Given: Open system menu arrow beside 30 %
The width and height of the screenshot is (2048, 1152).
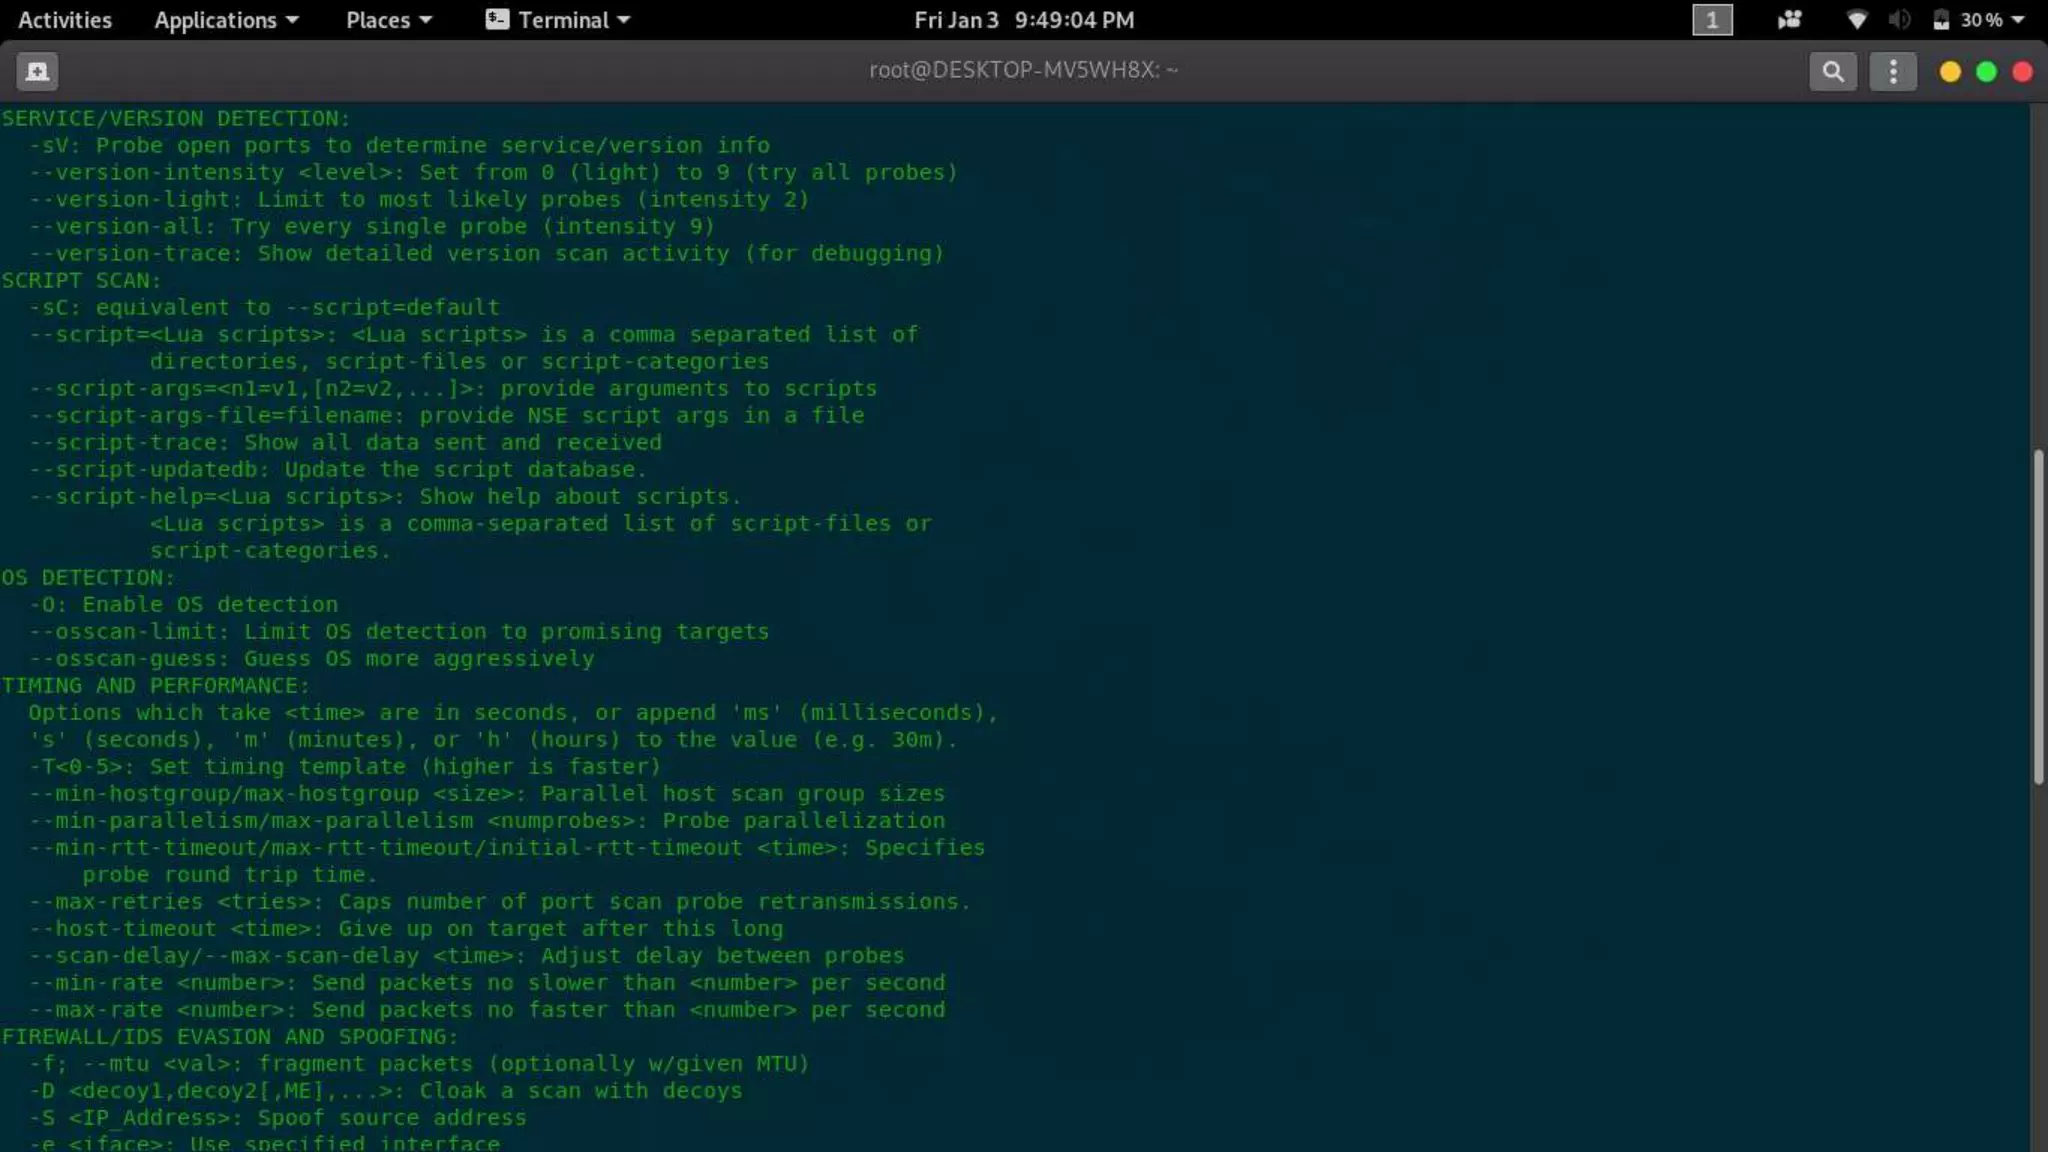Looking at the screenshot, I should point(2017,20).
